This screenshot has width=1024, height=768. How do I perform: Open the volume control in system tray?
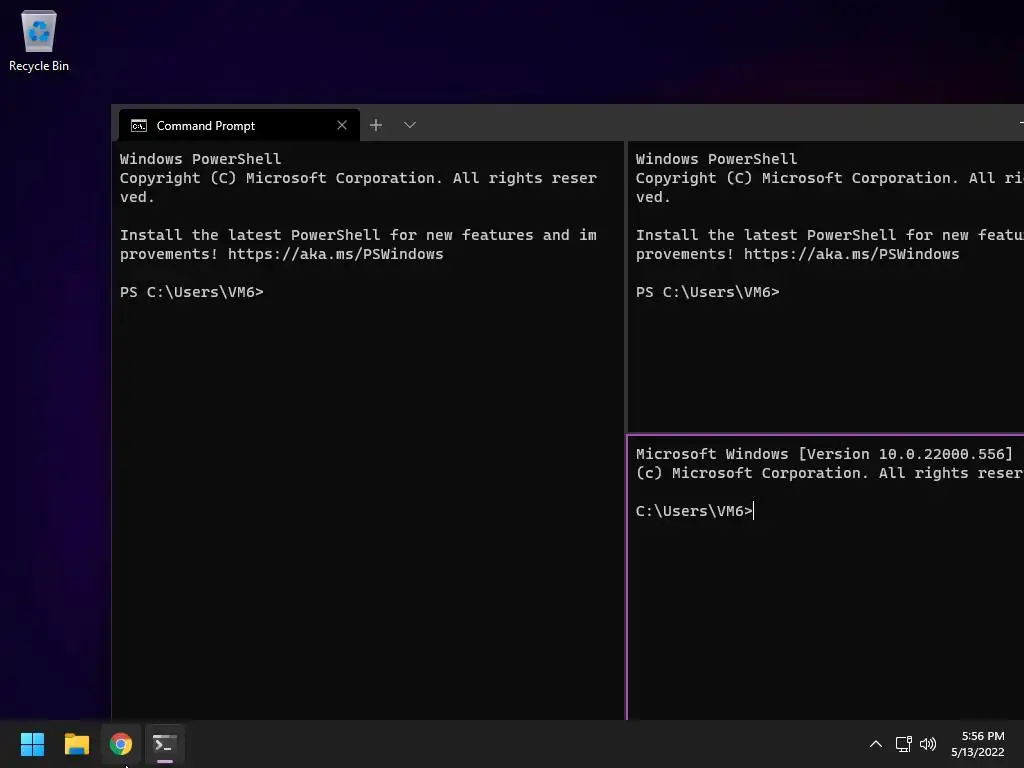click(x=927, y=744)
